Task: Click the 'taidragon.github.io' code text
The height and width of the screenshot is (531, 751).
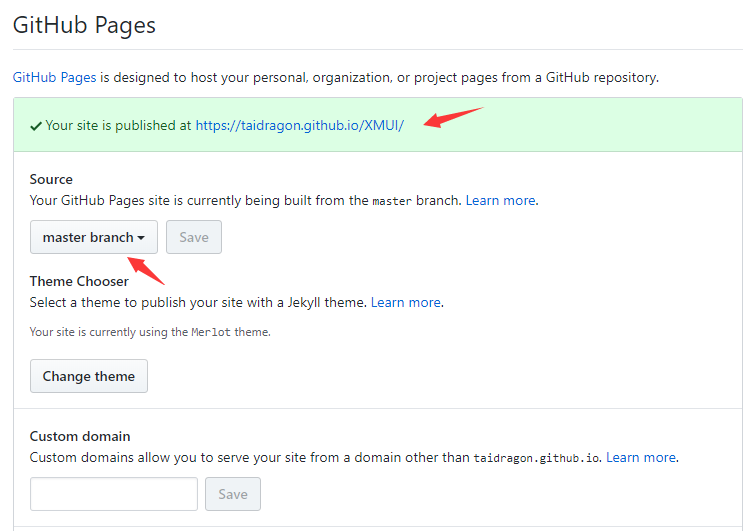Action: click(x=536, y=458)
